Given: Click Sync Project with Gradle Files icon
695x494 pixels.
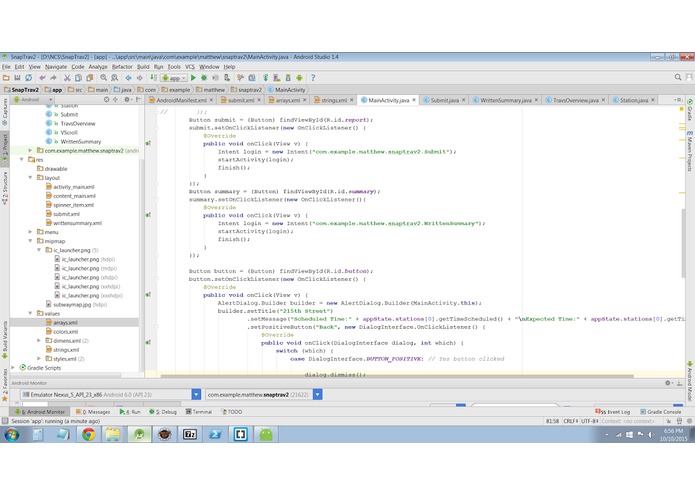Looking at the screenshot, I should tap(265, 78).
